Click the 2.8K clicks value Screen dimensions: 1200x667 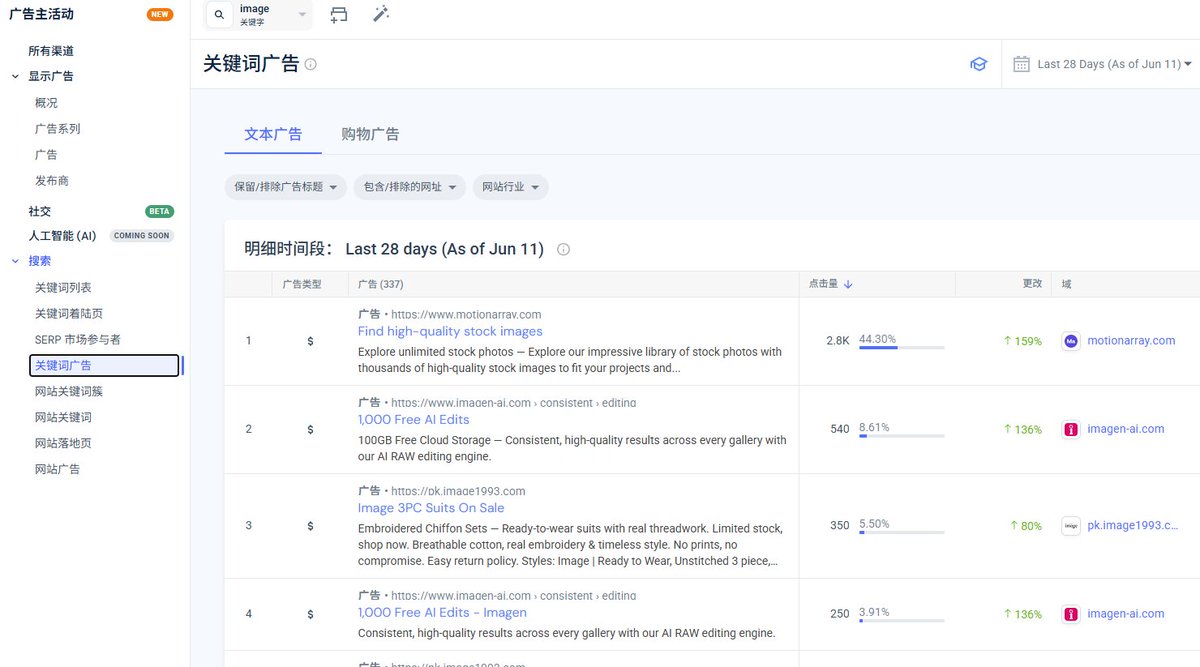click(838, 341)
